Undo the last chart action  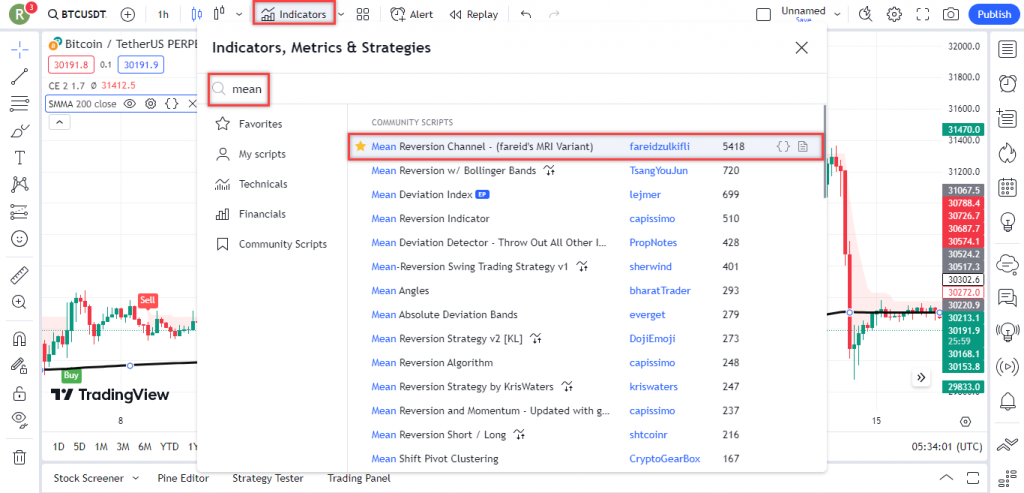coord(526,14)
